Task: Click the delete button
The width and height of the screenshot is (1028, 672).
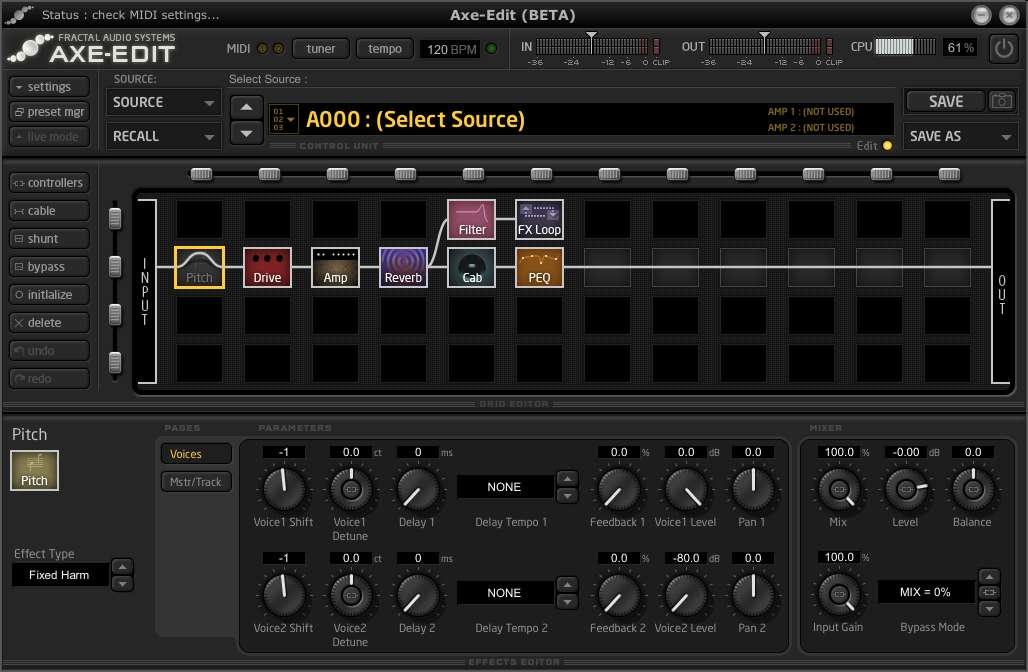Action: click(50, 323)
